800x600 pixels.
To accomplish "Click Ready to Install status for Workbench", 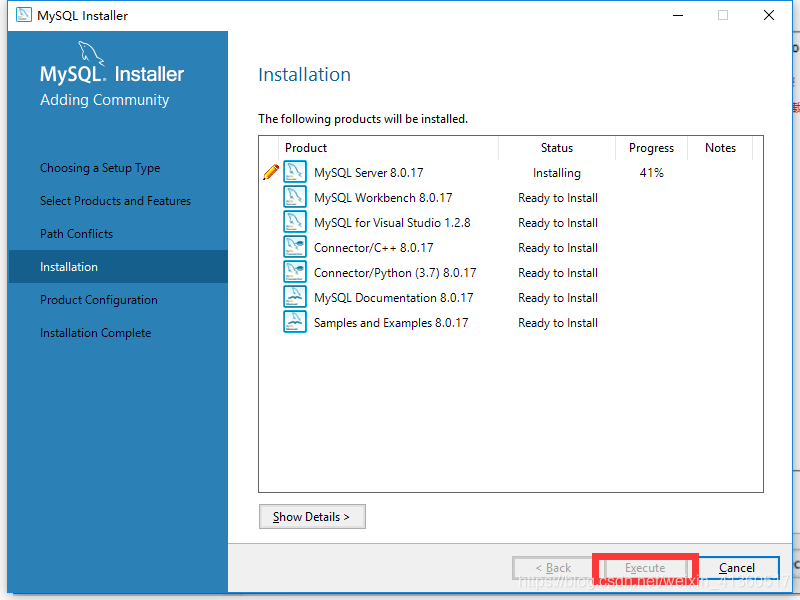I will pyautogui.click(x=558, y=198).
